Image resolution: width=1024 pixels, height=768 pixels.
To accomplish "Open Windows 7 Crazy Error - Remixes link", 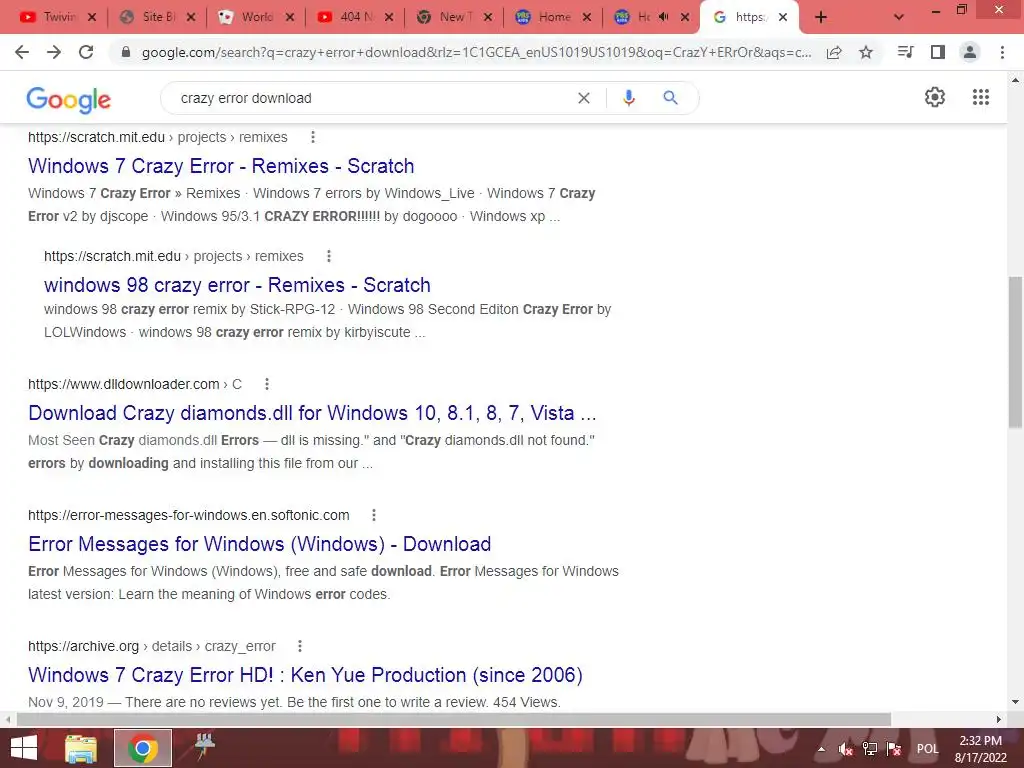I will [221, 166].
